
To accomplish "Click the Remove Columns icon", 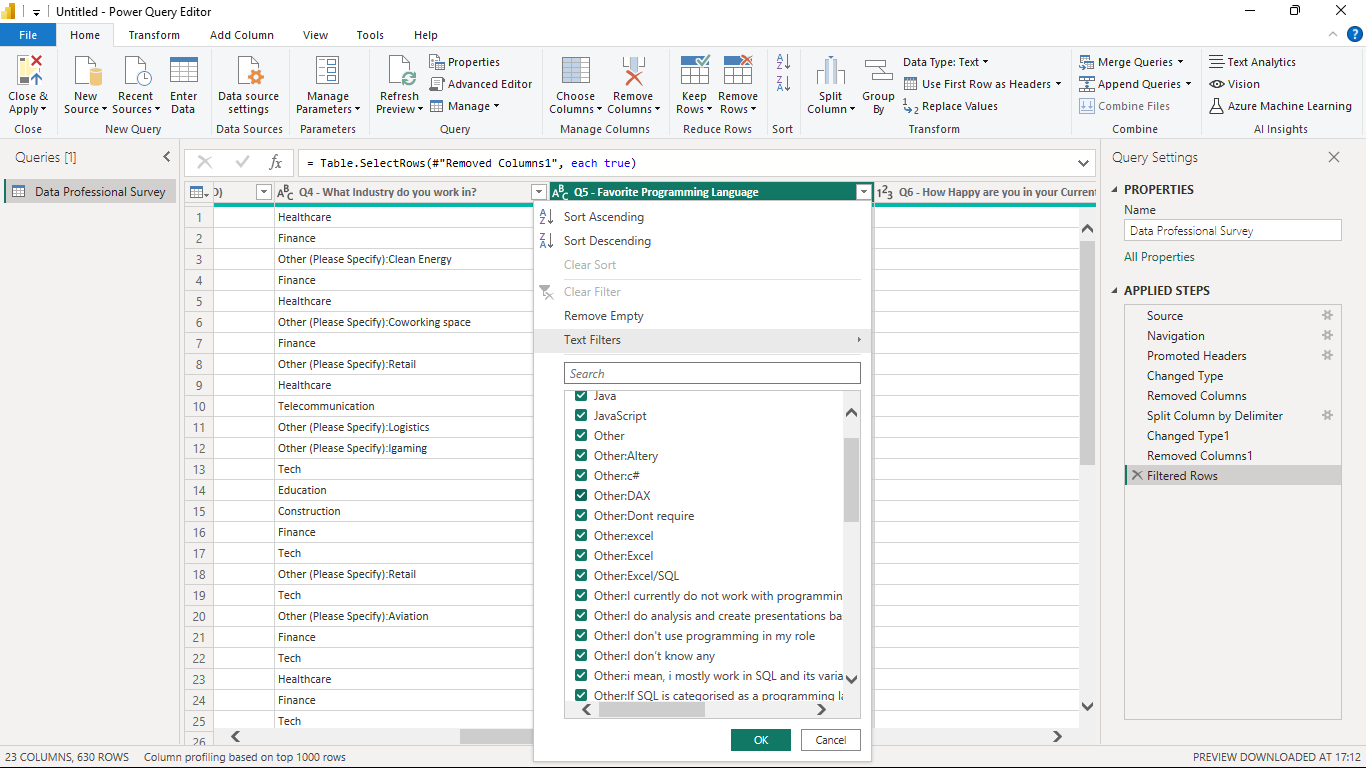I will pyautogui.click(x=633, y=73).
